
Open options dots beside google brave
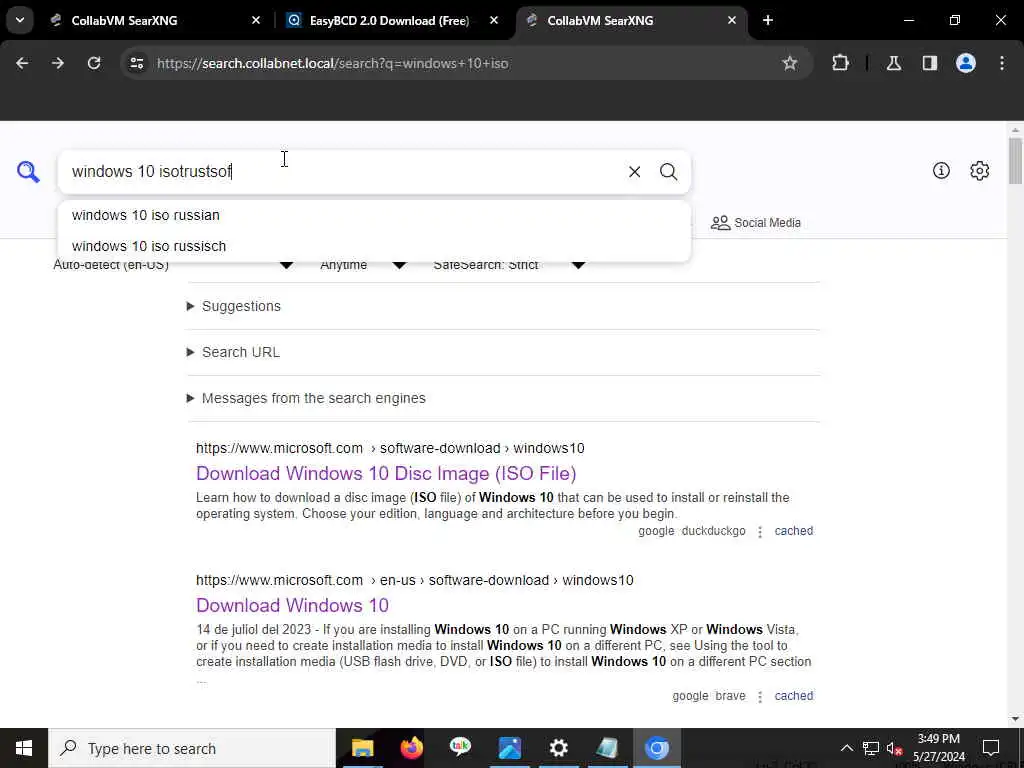760,696
